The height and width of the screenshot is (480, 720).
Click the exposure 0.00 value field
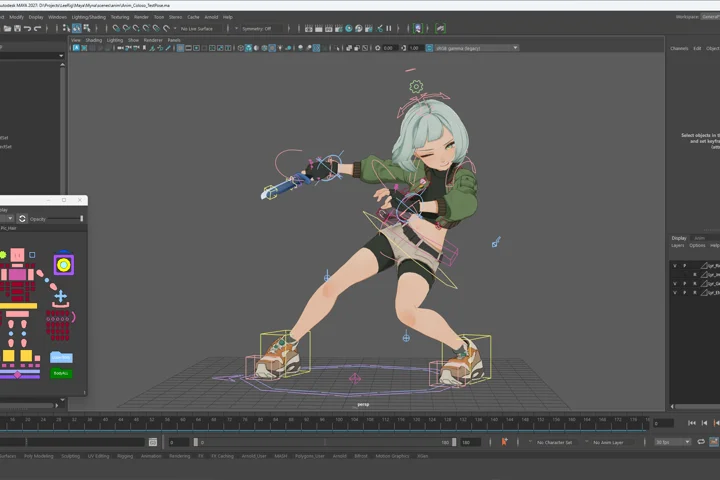coord(389,48)
